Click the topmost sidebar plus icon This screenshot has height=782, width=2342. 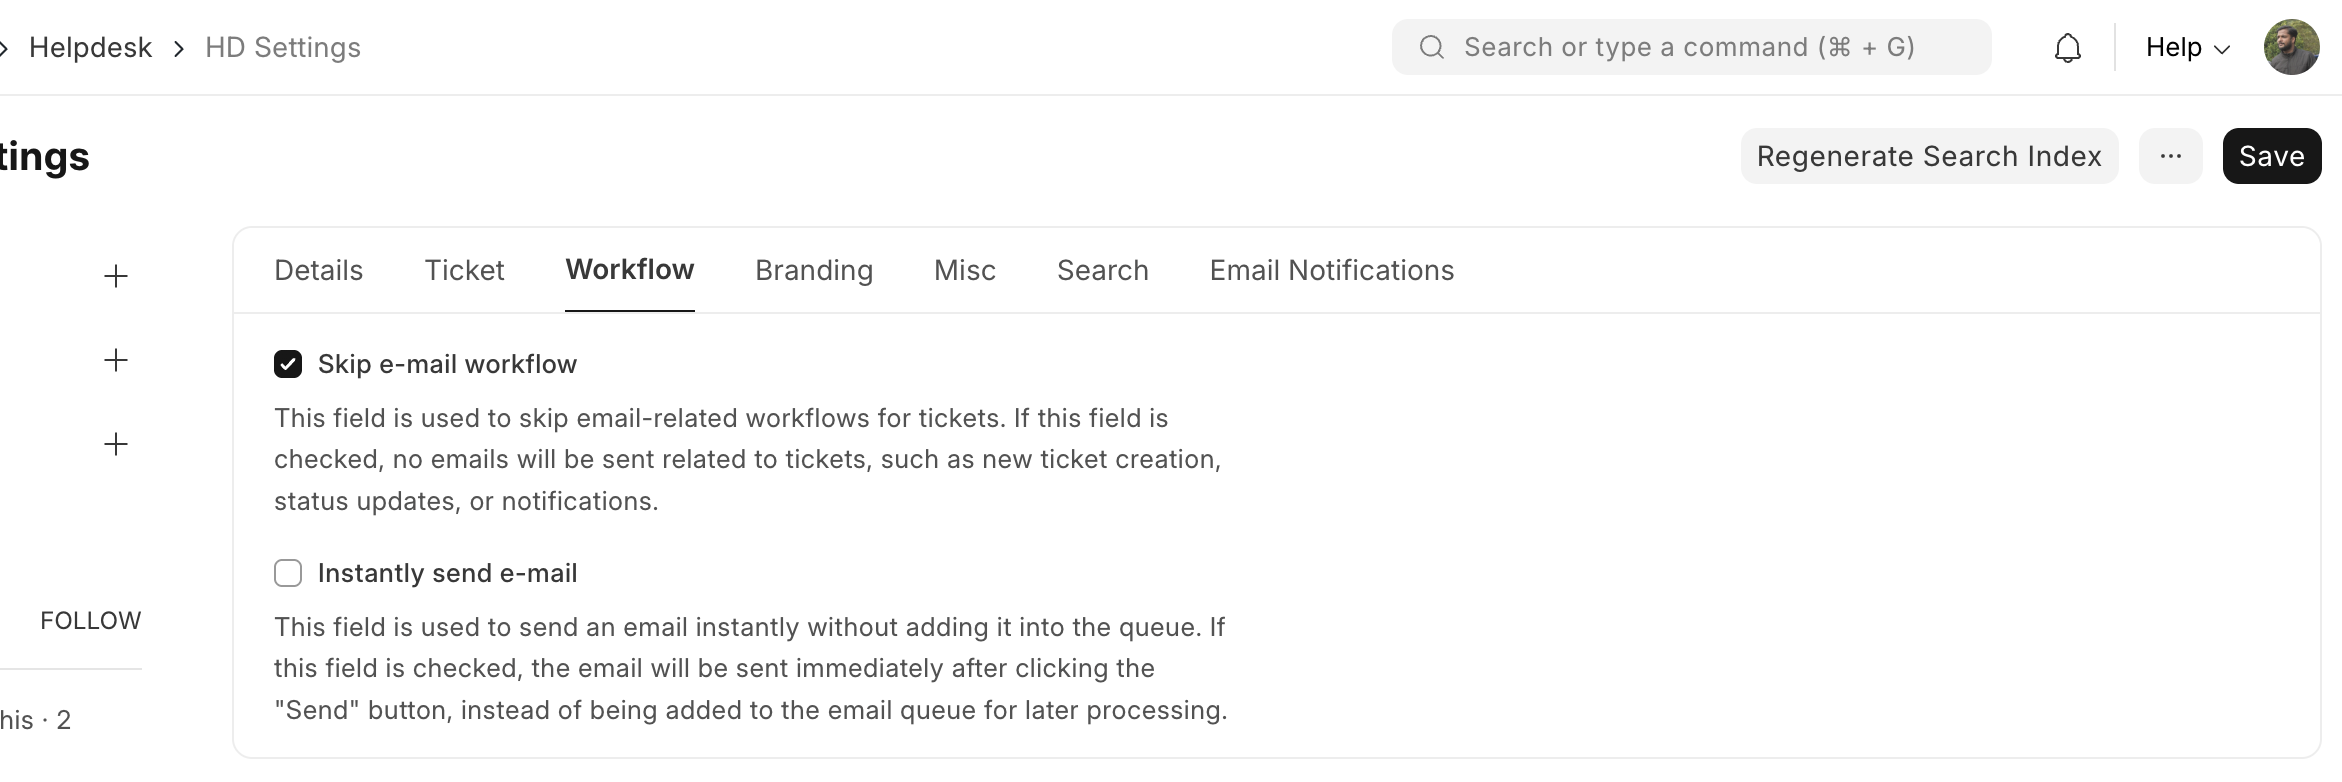tap(116, 276)
